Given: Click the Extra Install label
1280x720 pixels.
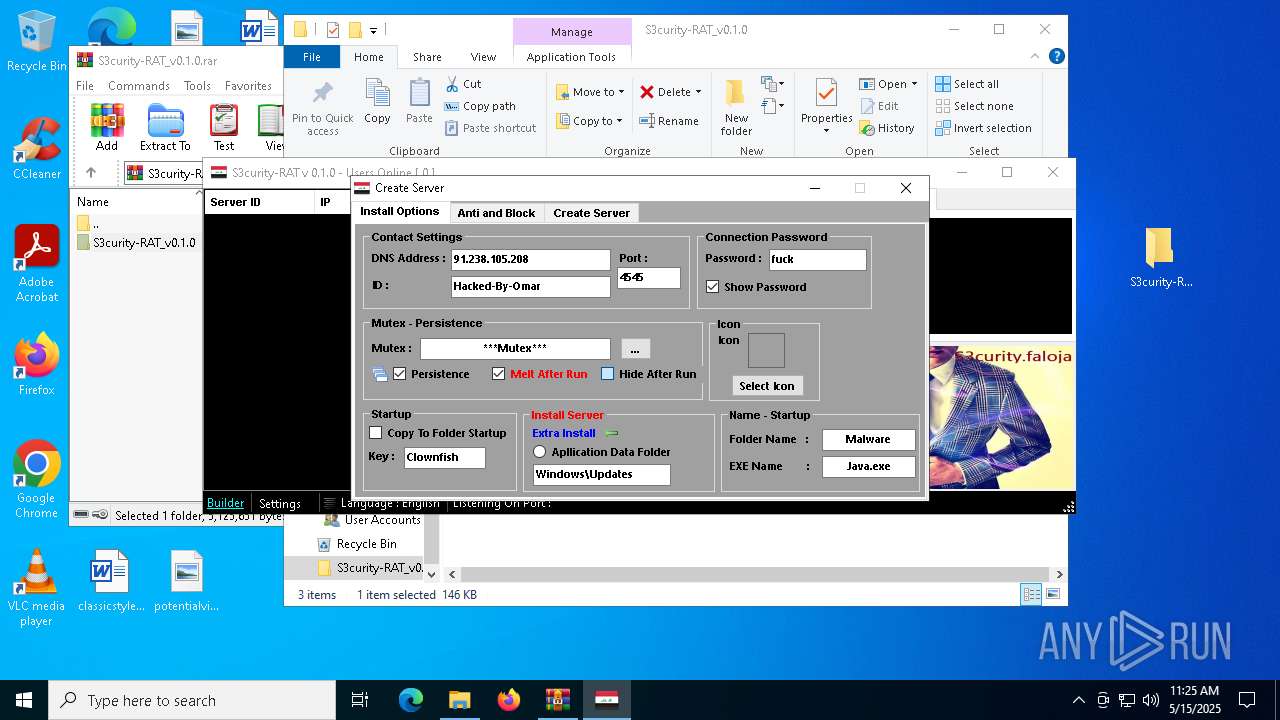Looking at the screenshot, I should tap(564, 433).
